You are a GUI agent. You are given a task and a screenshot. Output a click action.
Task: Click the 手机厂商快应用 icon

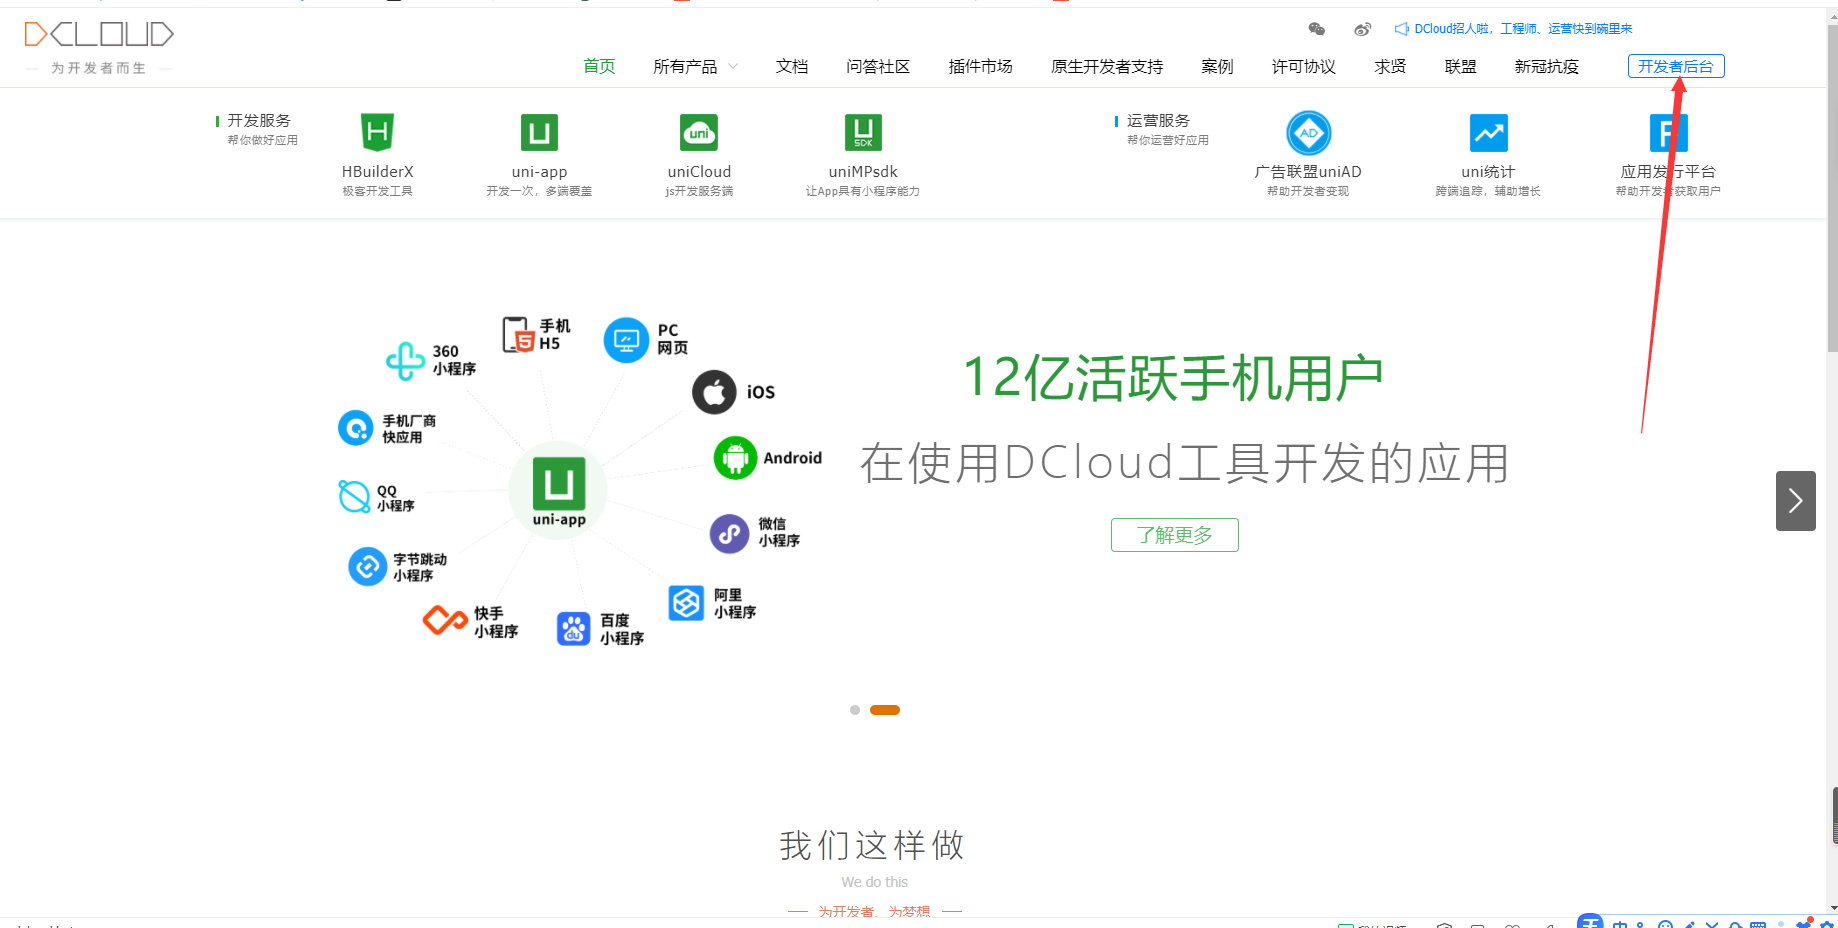click(x=355, y=428)
